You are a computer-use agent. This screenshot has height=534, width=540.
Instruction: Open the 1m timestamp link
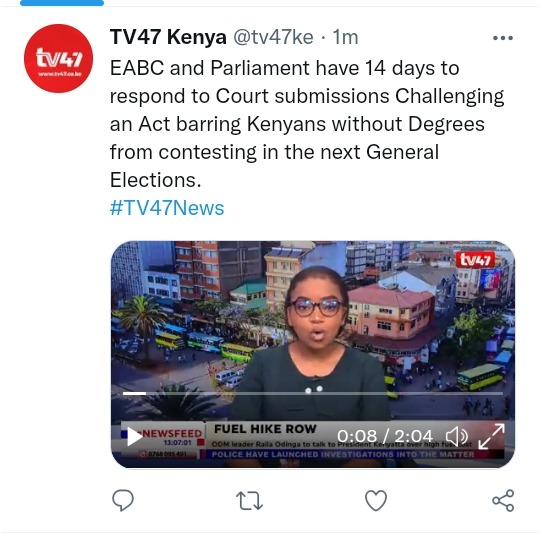click(x=345, y=37)
